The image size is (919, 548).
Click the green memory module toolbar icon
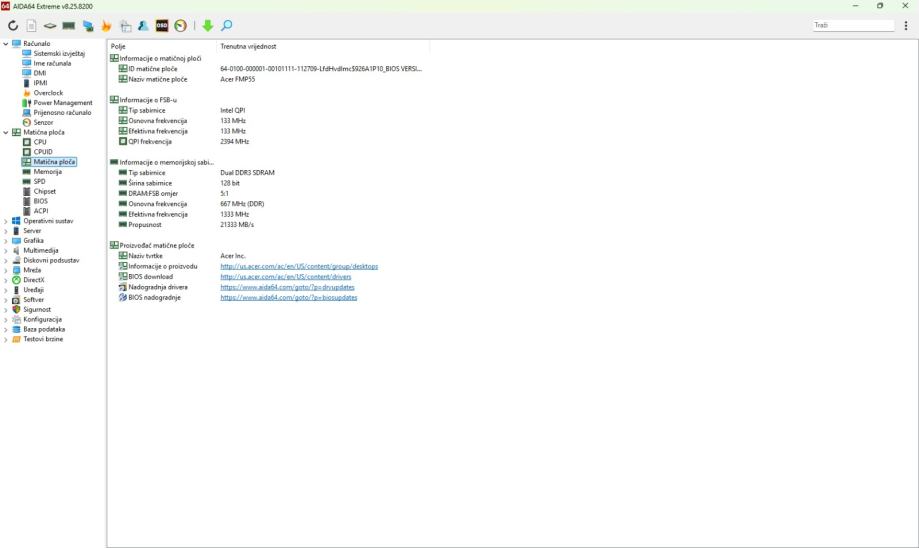69,26
